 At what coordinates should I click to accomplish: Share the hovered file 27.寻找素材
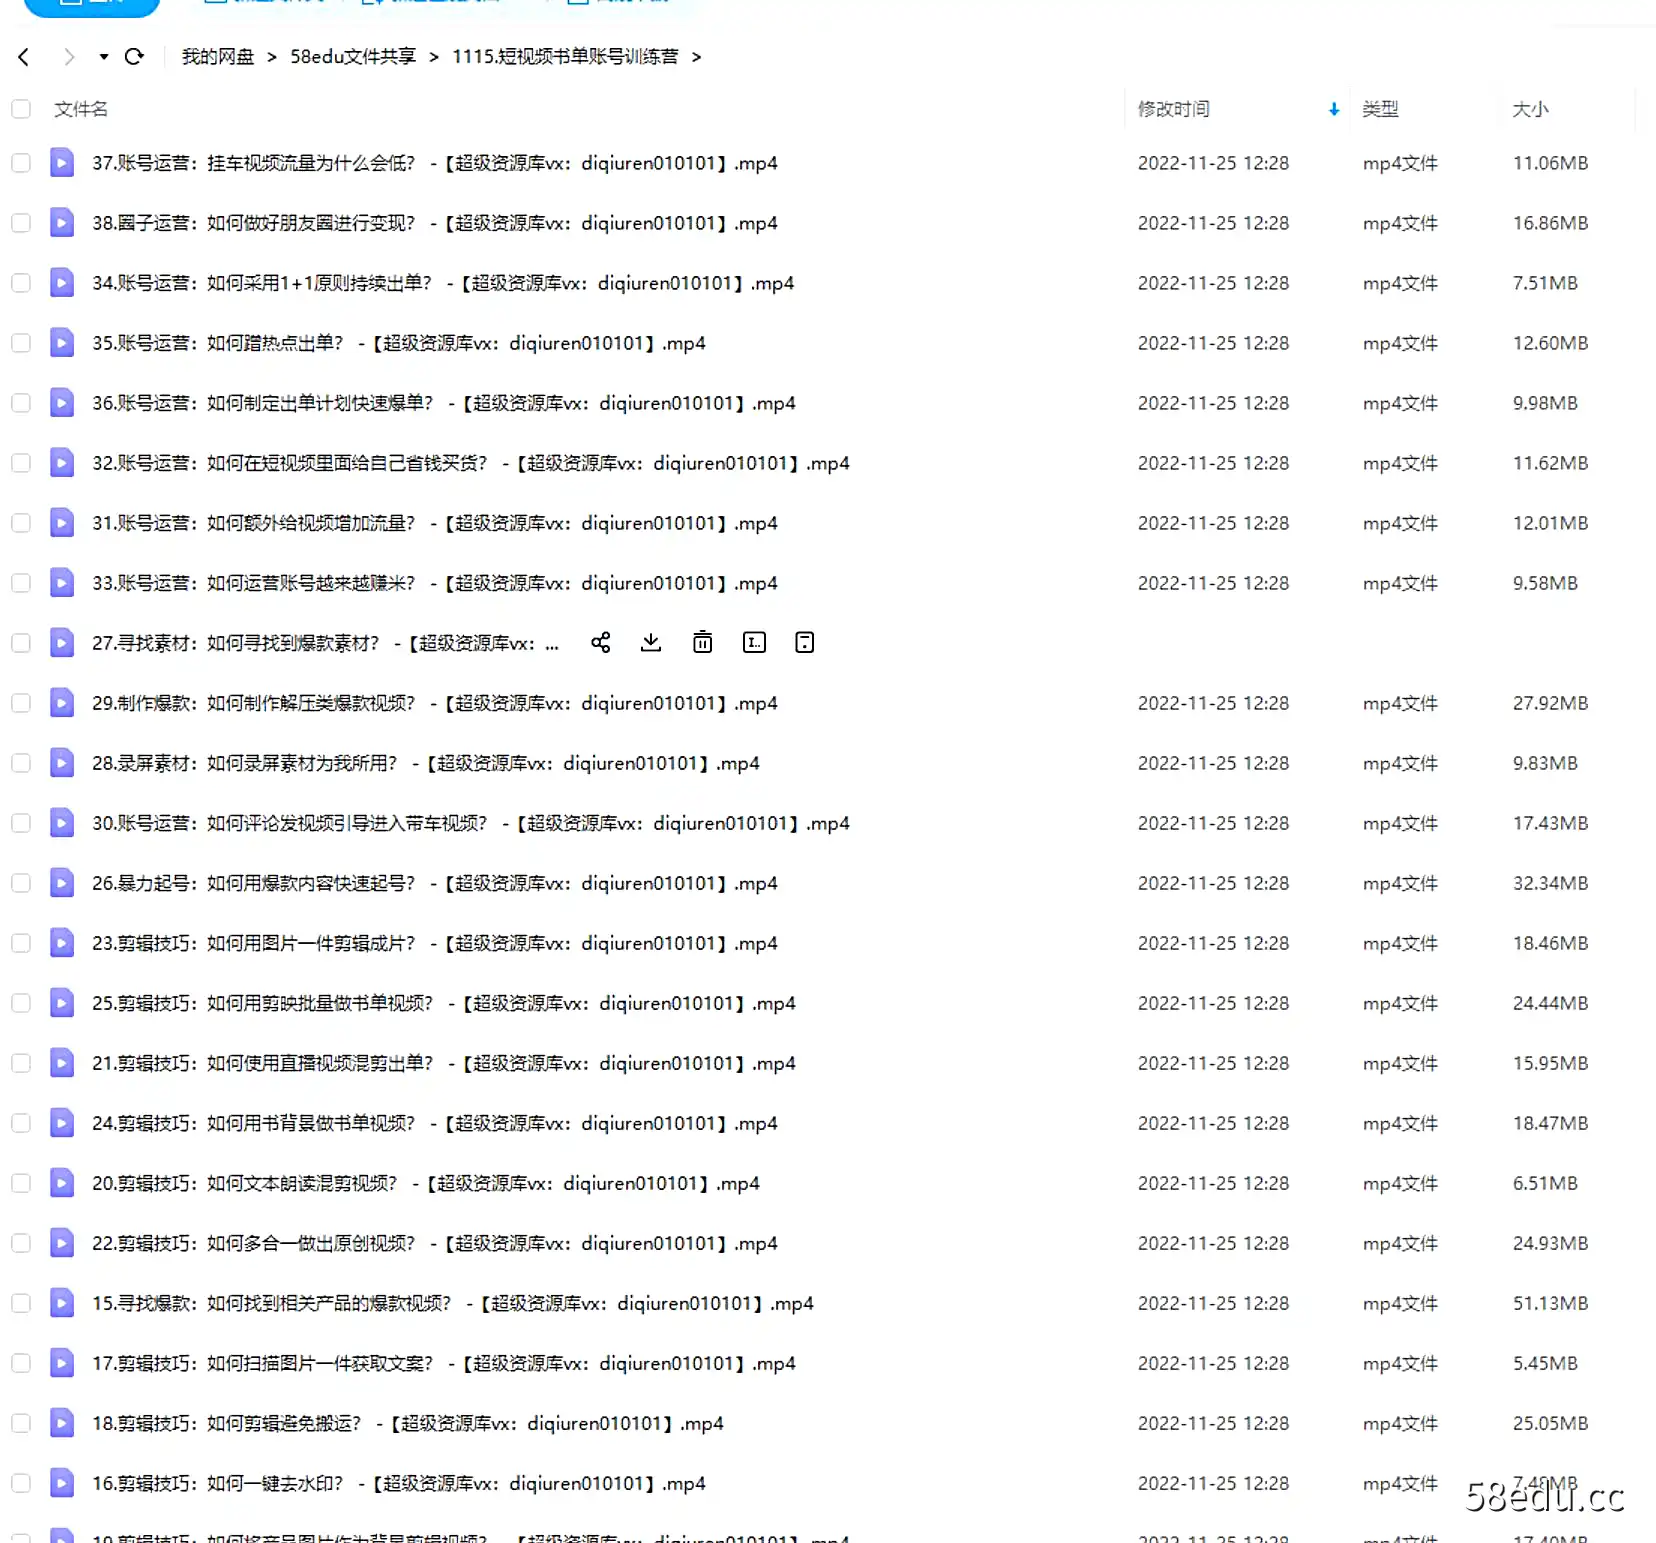tap(600, 643)
